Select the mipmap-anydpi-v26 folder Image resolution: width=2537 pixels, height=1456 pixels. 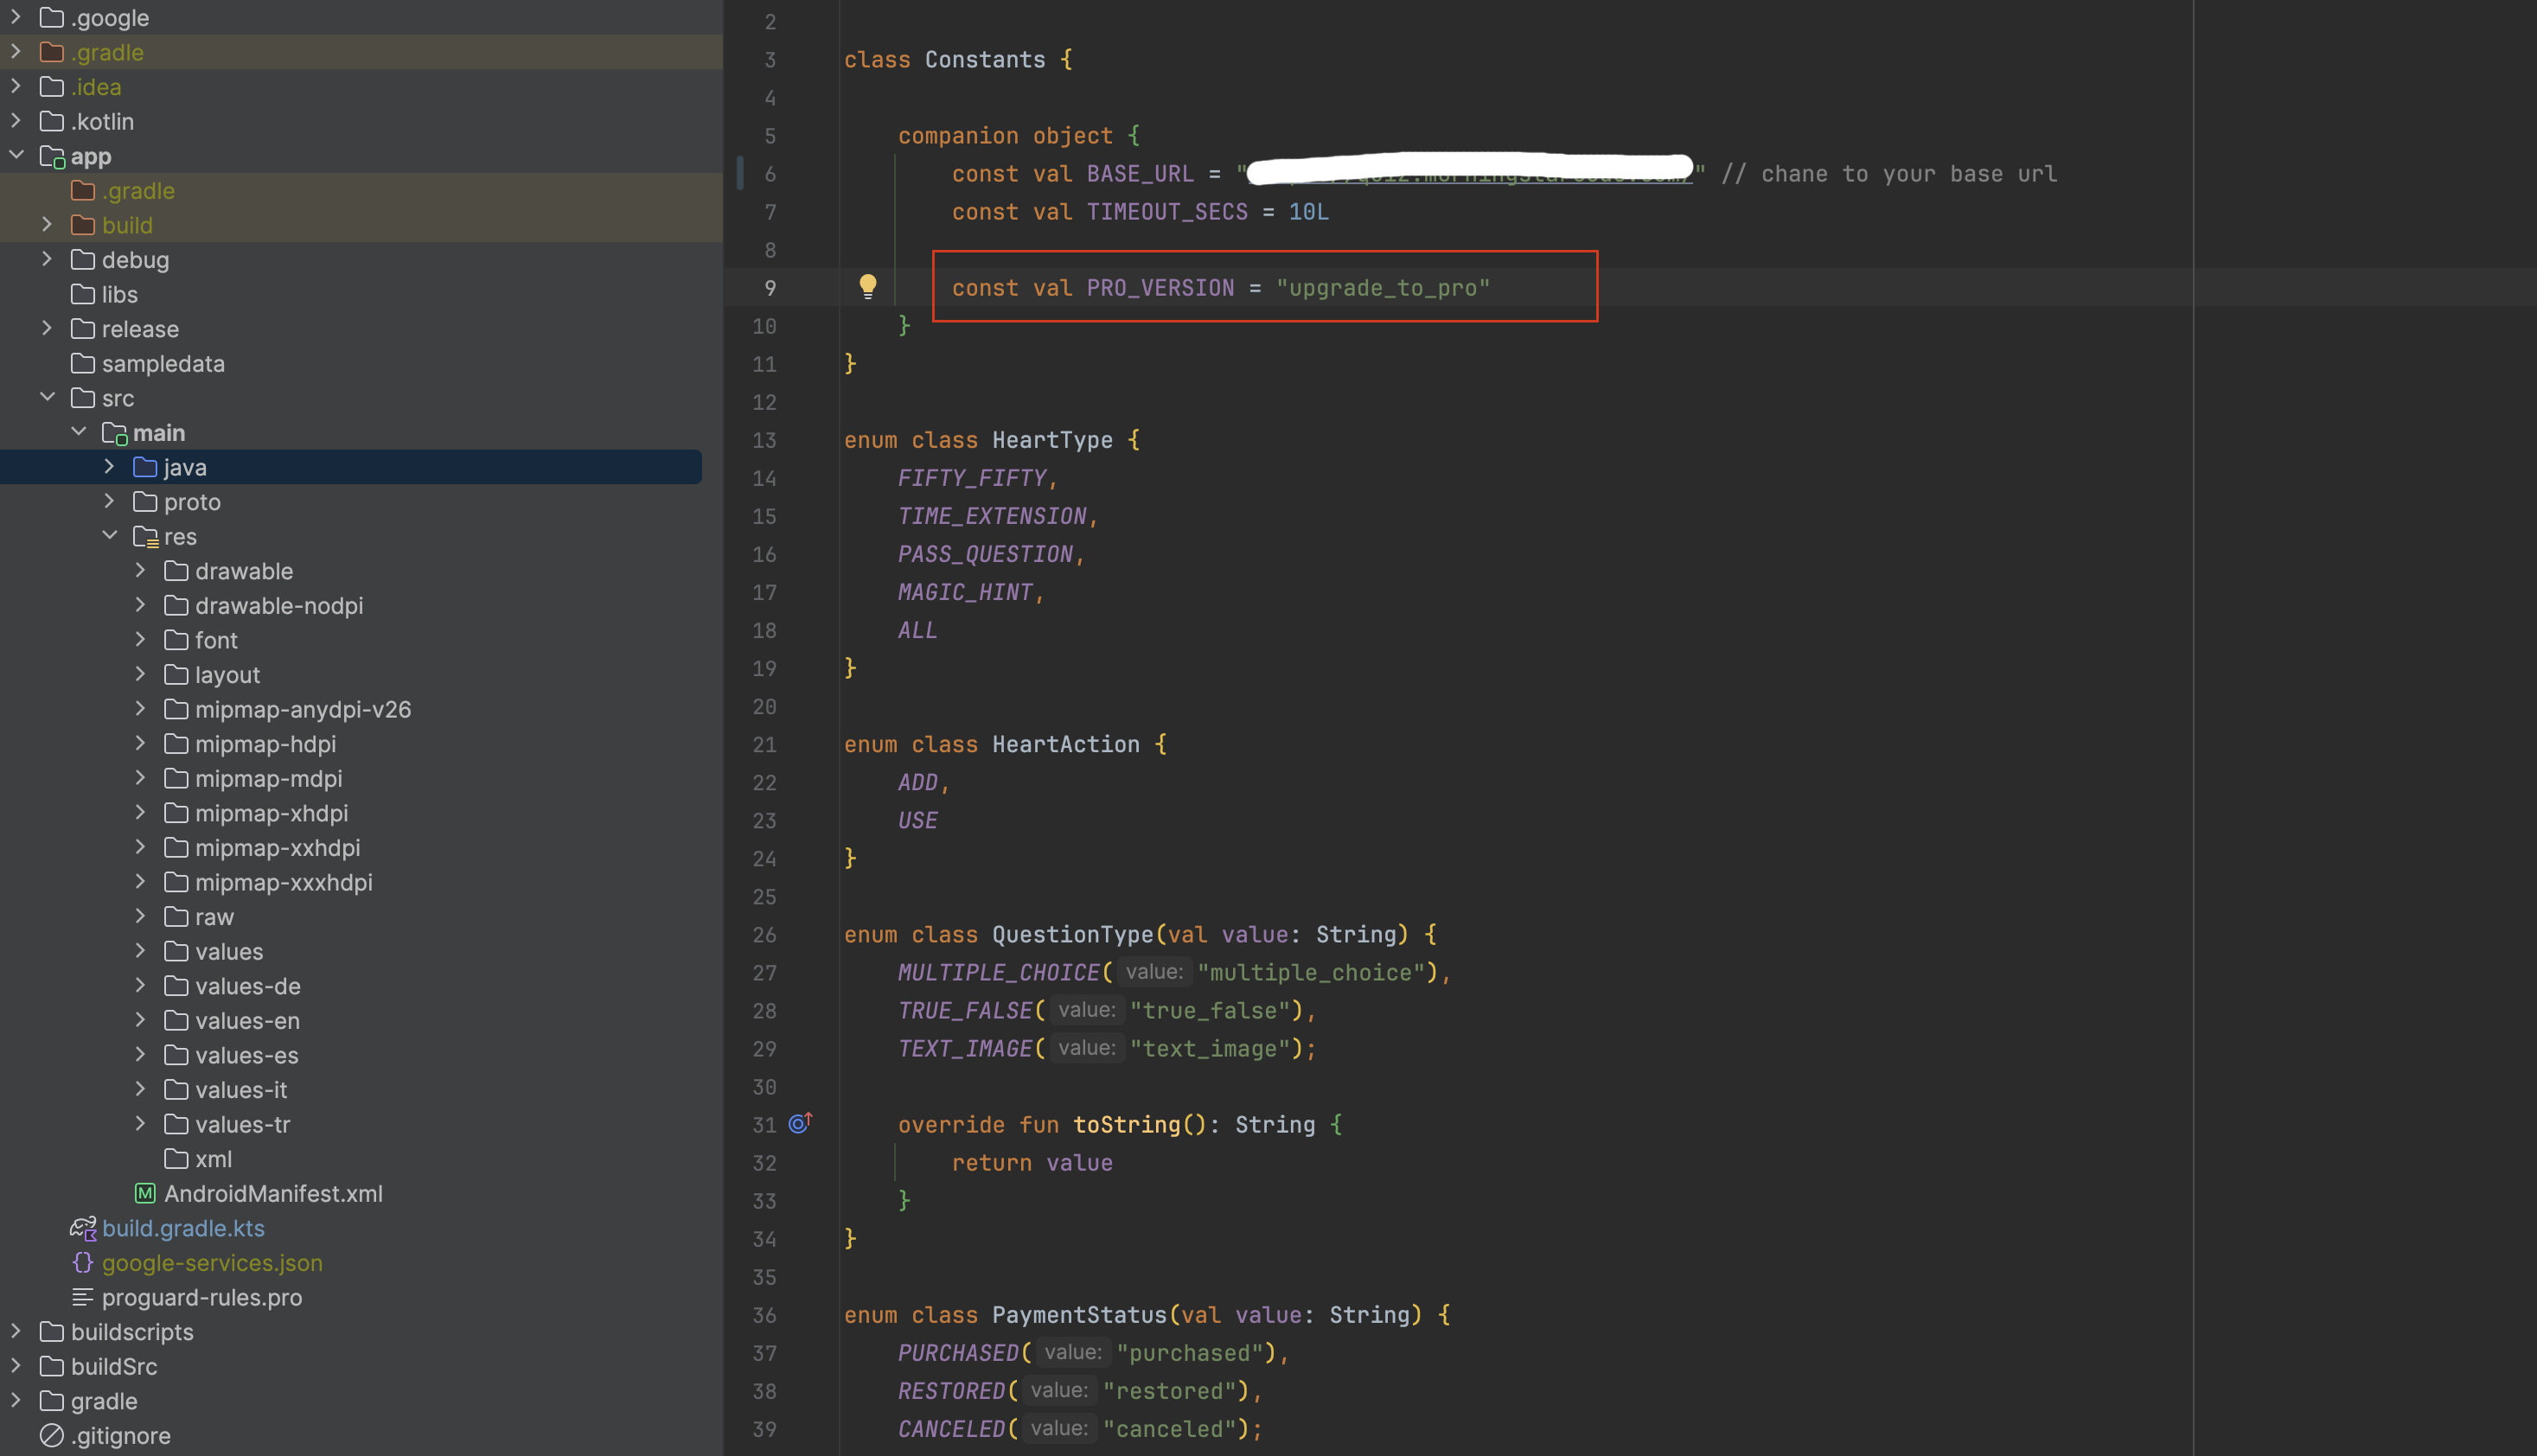303,709
